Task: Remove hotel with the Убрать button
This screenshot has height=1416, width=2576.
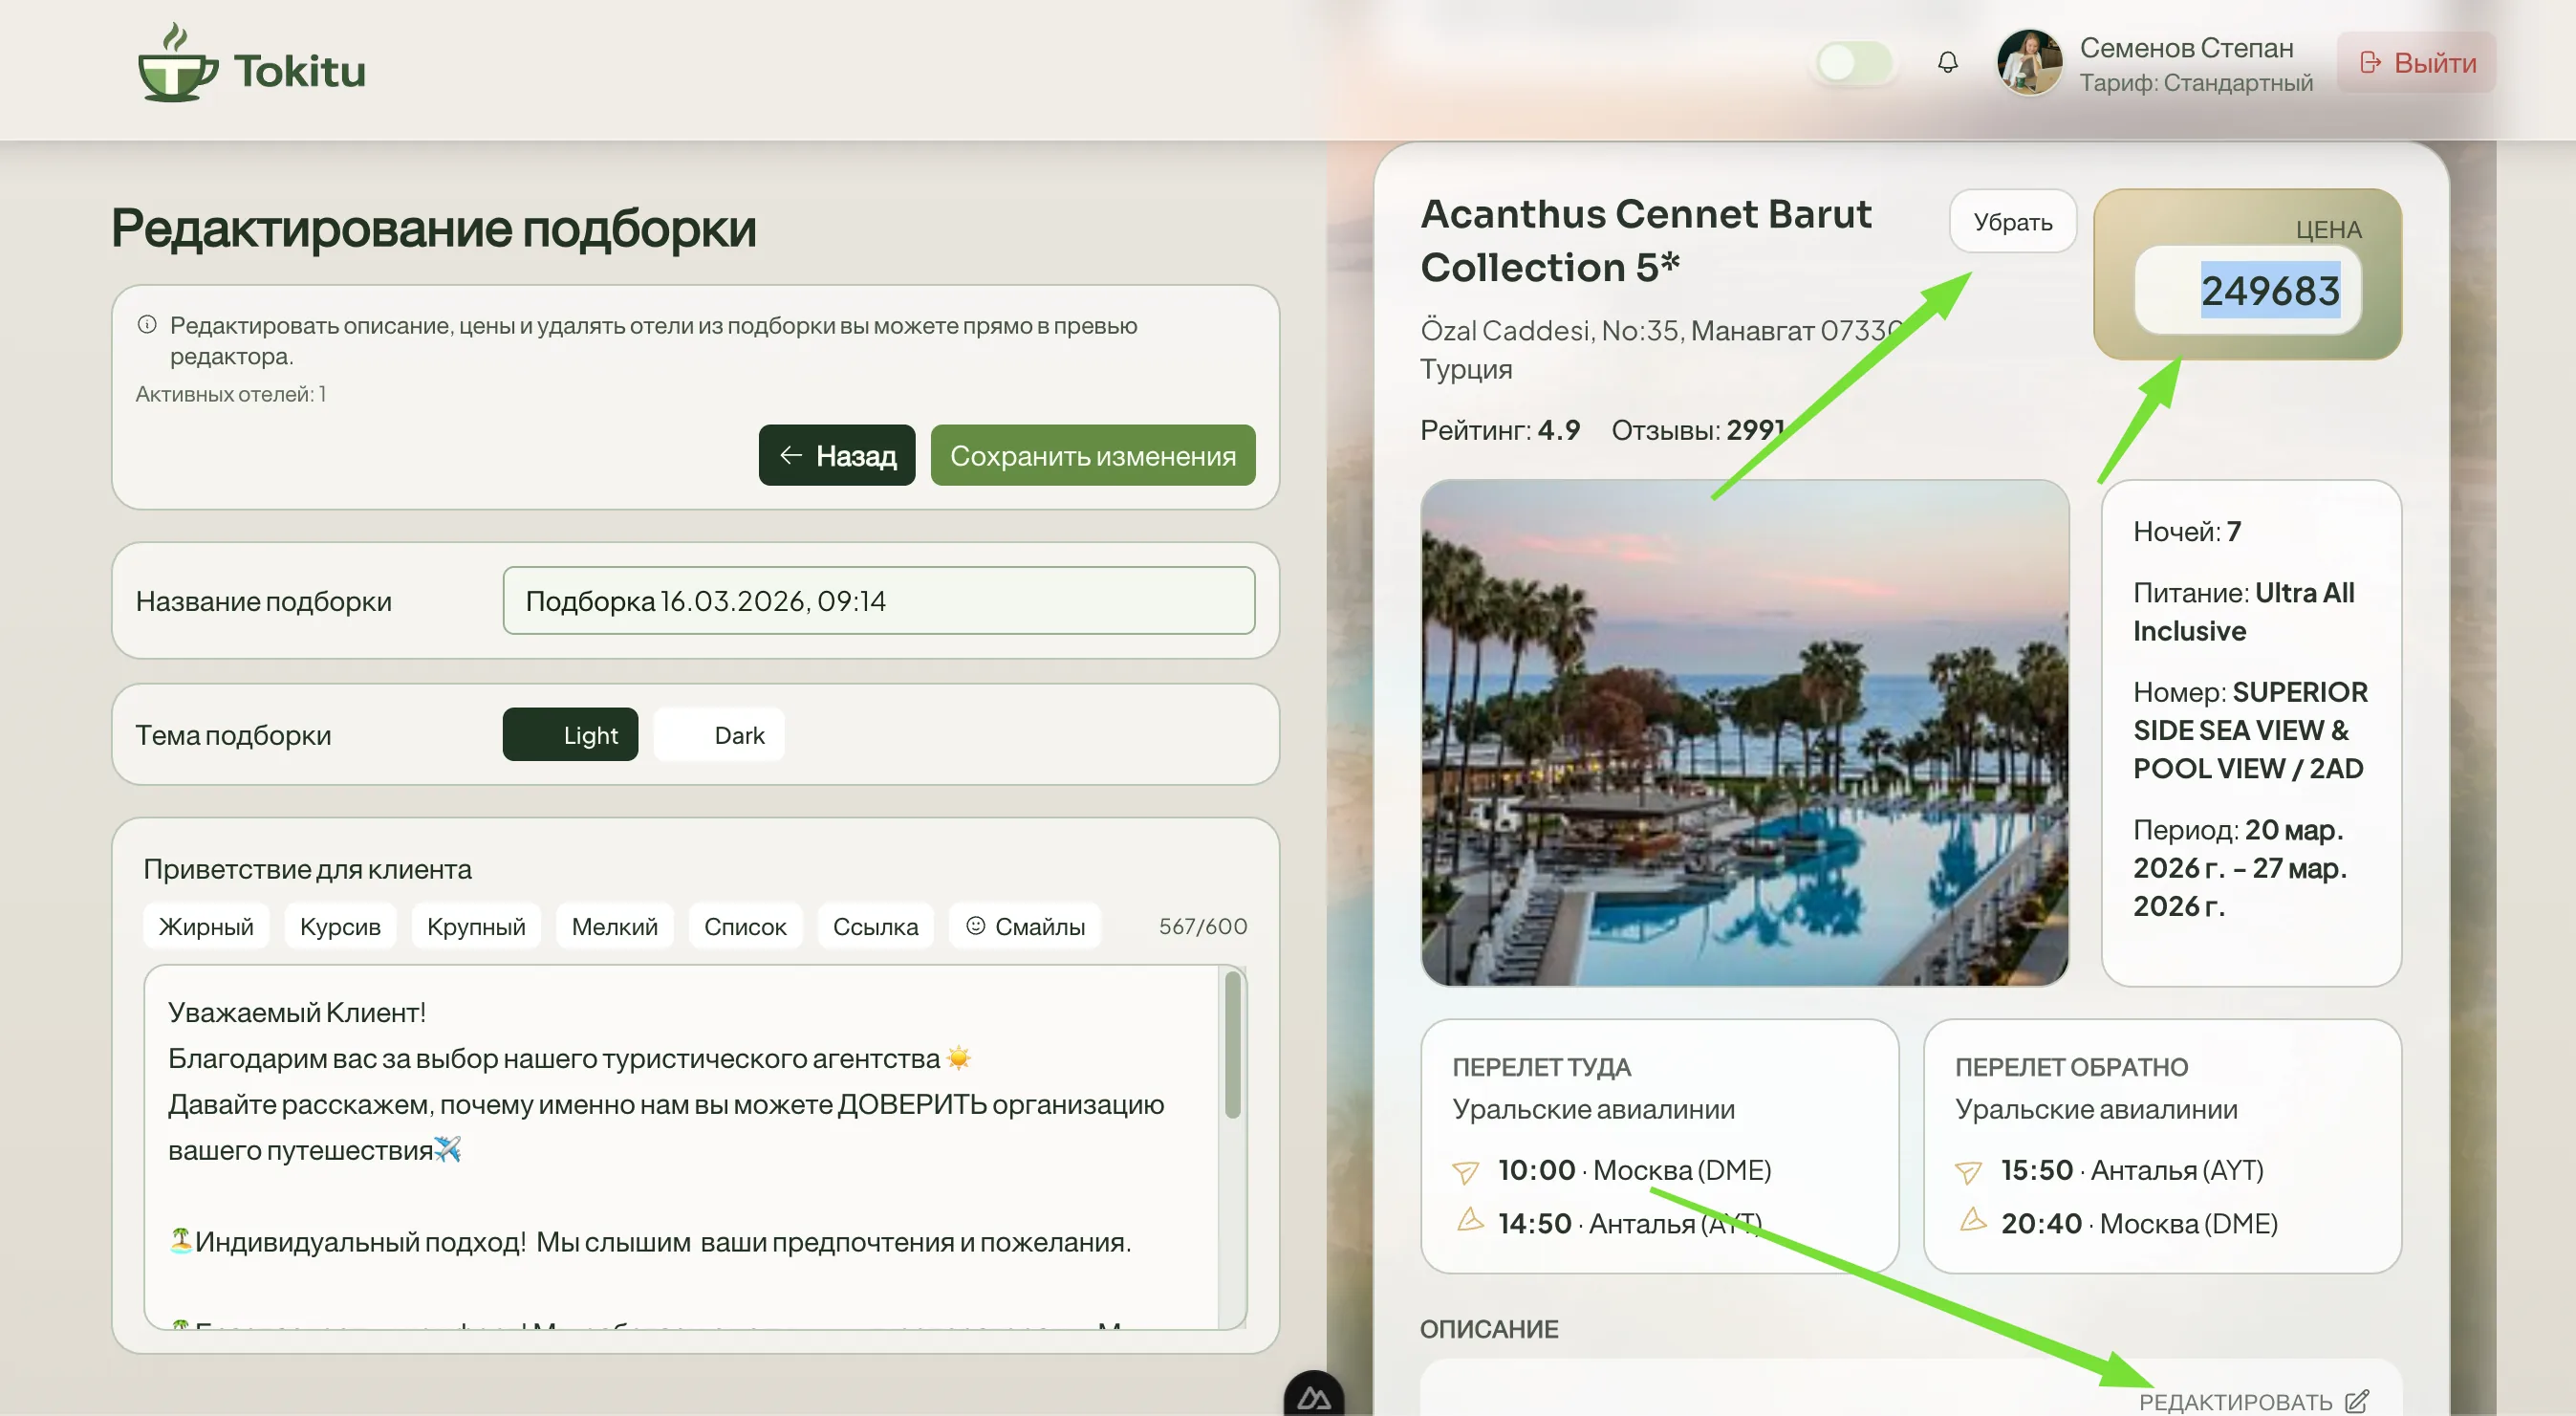Action: tap(2012, 222)
